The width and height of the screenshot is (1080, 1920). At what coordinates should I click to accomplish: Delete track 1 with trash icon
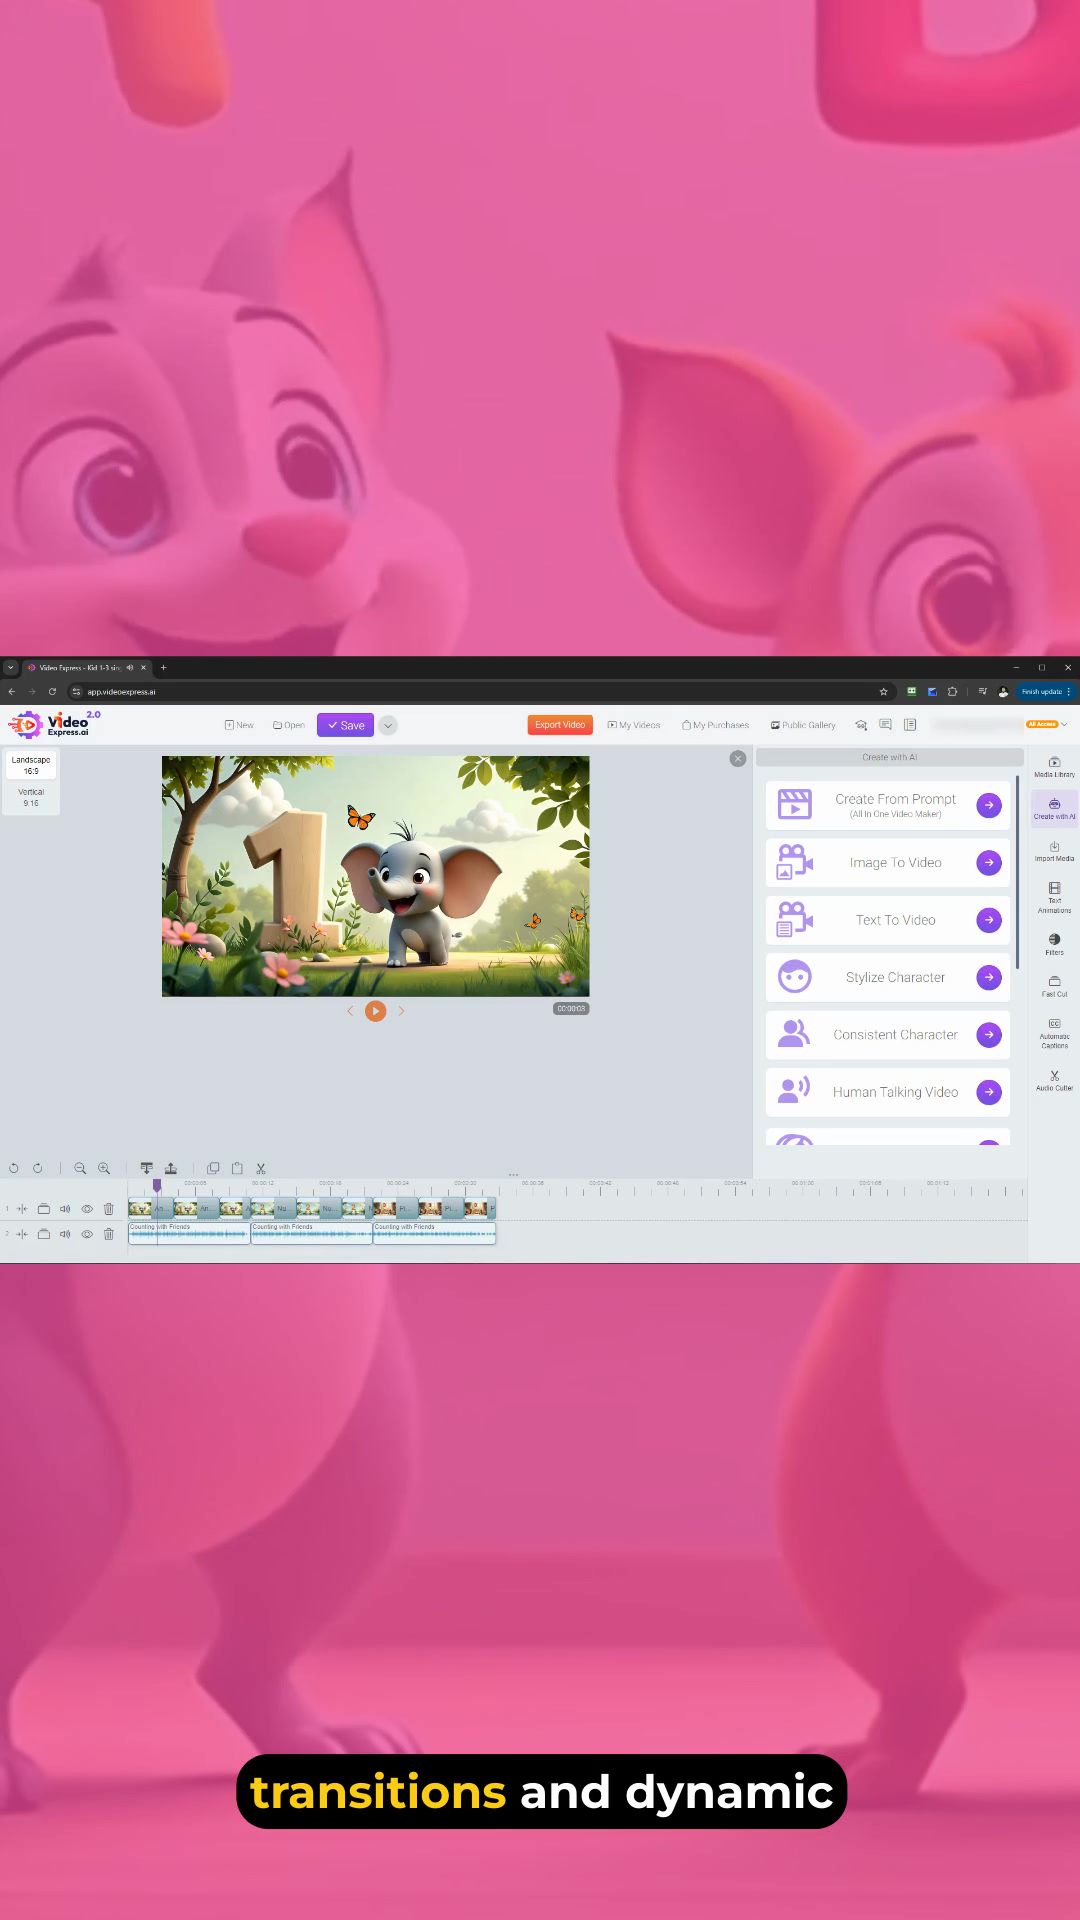(109, 1209)
